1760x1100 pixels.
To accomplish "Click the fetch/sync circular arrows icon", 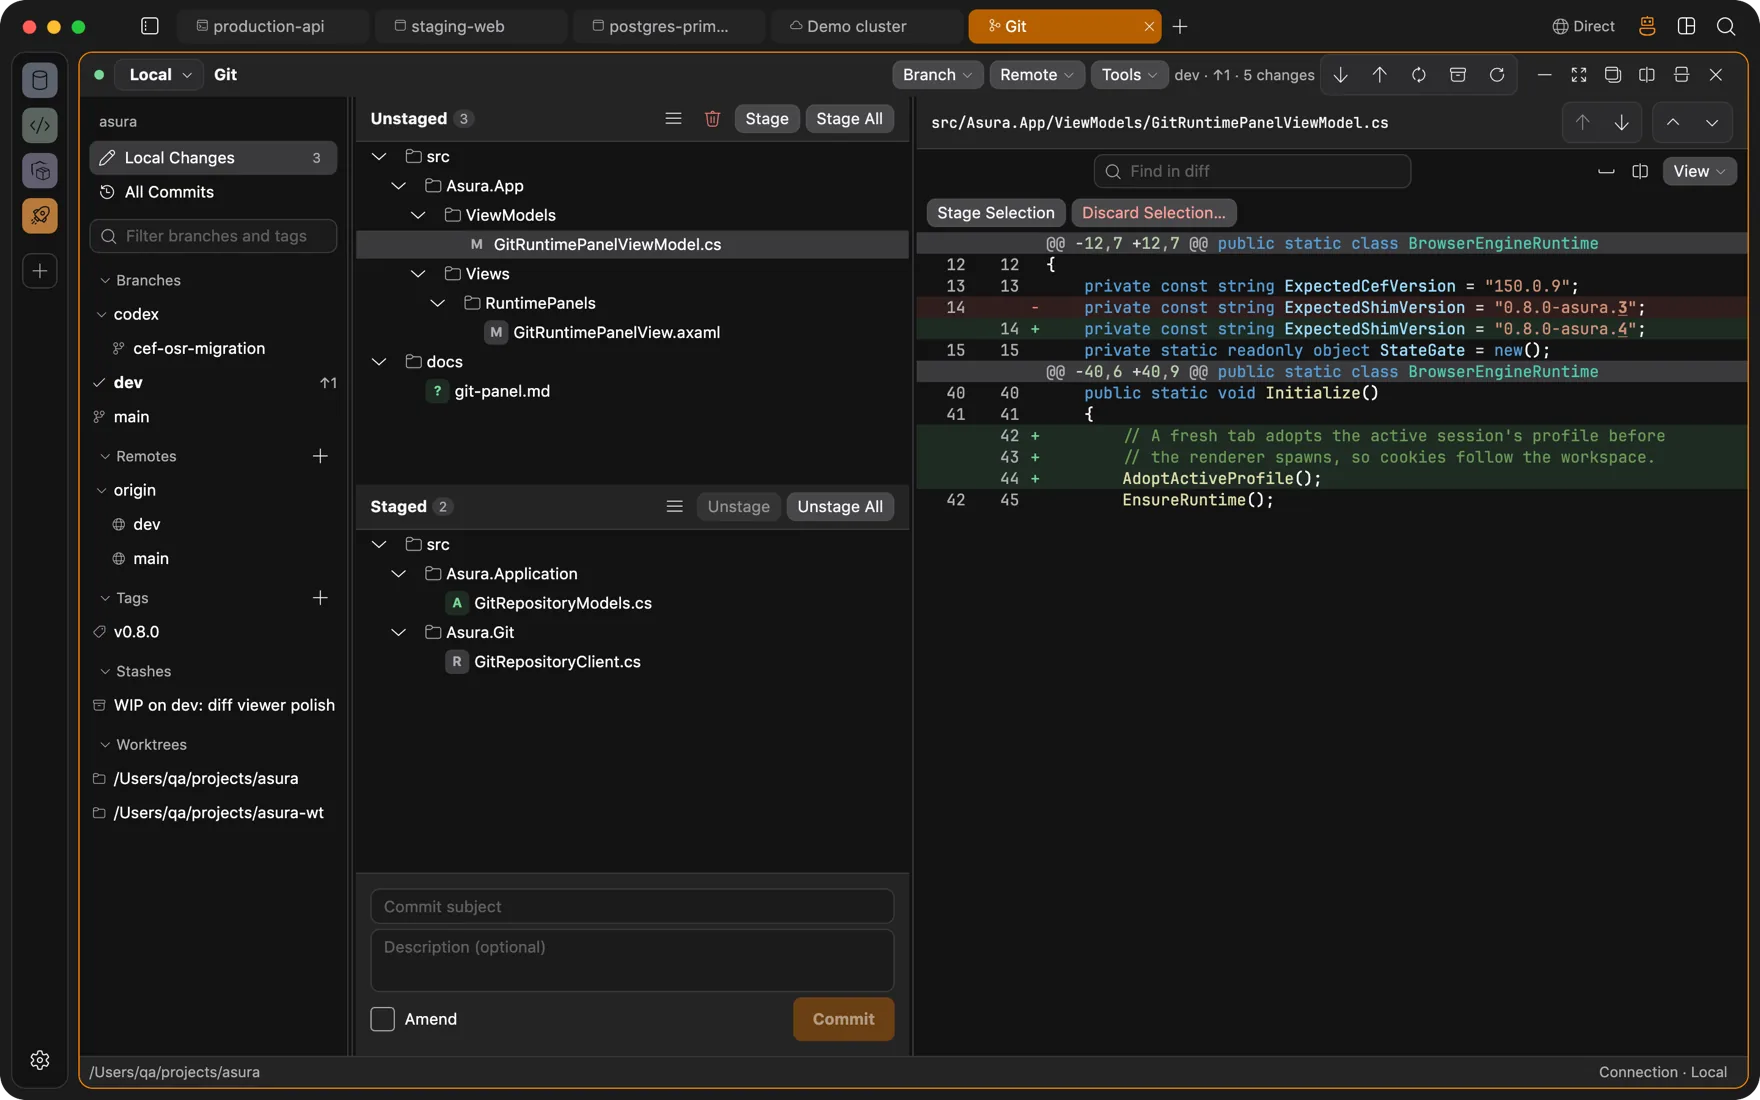I will [x=1418, y=75].
